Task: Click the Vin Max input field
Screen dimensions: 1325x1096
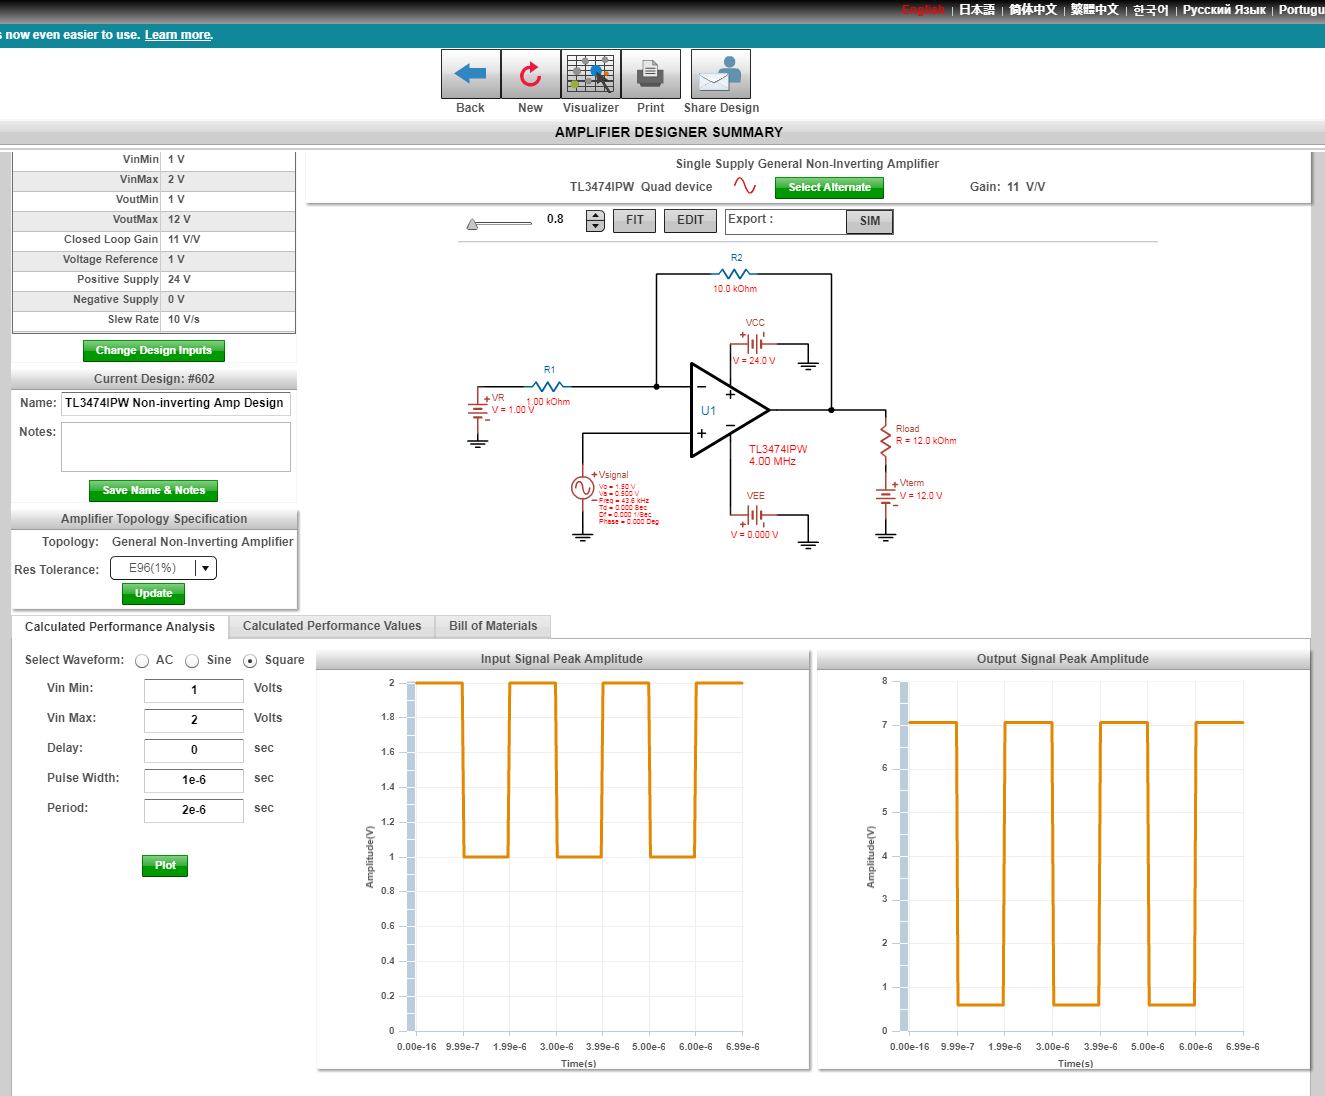Action: (x=194, y=721)
